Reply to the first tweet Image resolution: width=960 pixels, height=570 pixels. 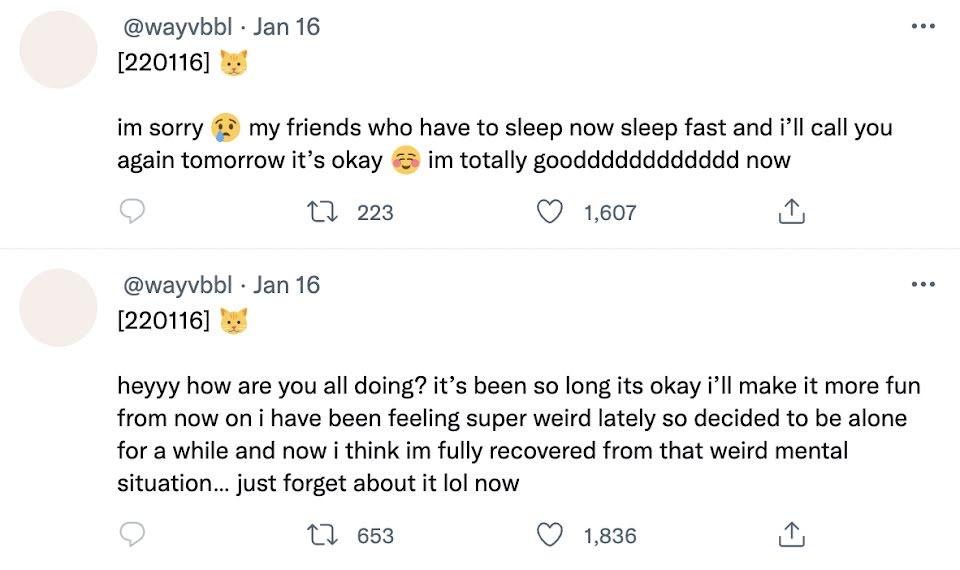[133, 212]
